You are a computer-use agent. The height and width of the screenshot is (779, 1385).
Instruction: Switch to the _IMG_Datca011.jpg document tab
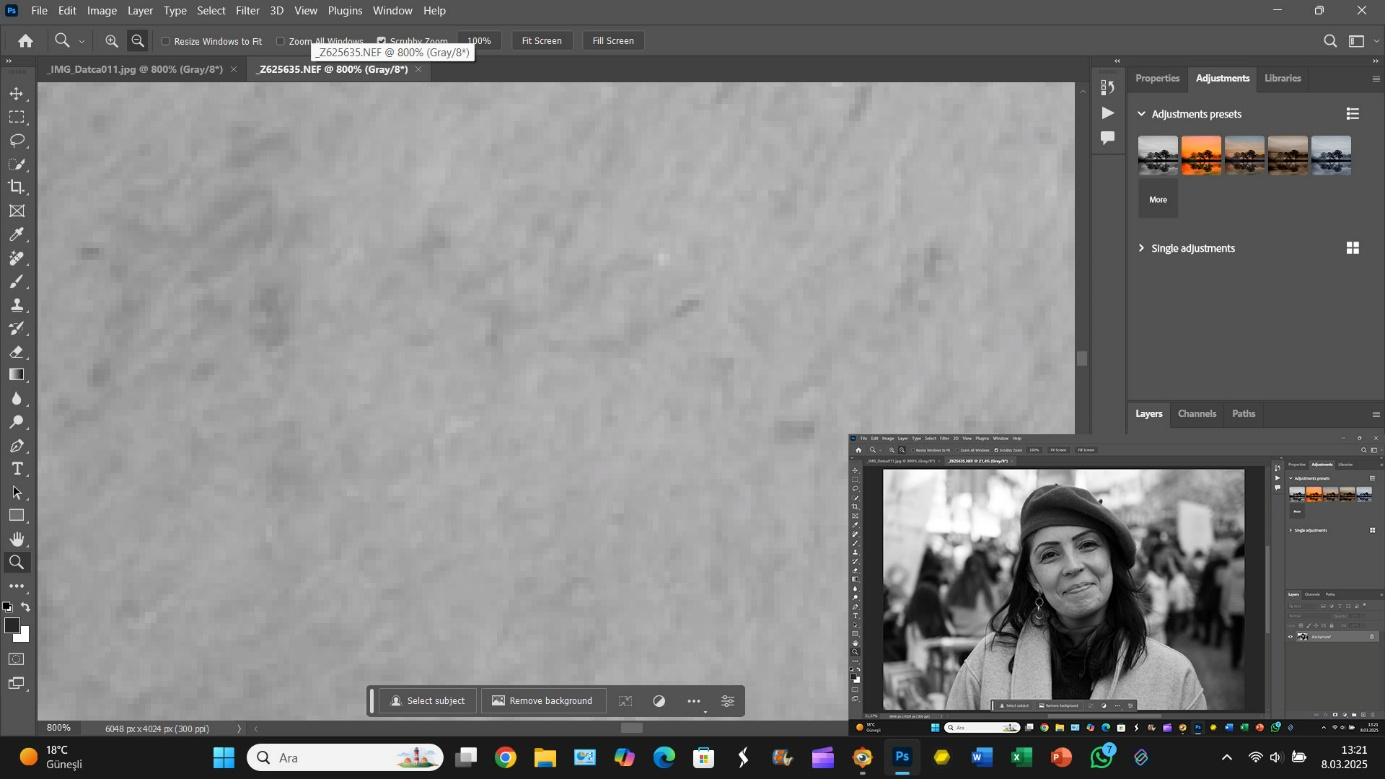point(135,69)
